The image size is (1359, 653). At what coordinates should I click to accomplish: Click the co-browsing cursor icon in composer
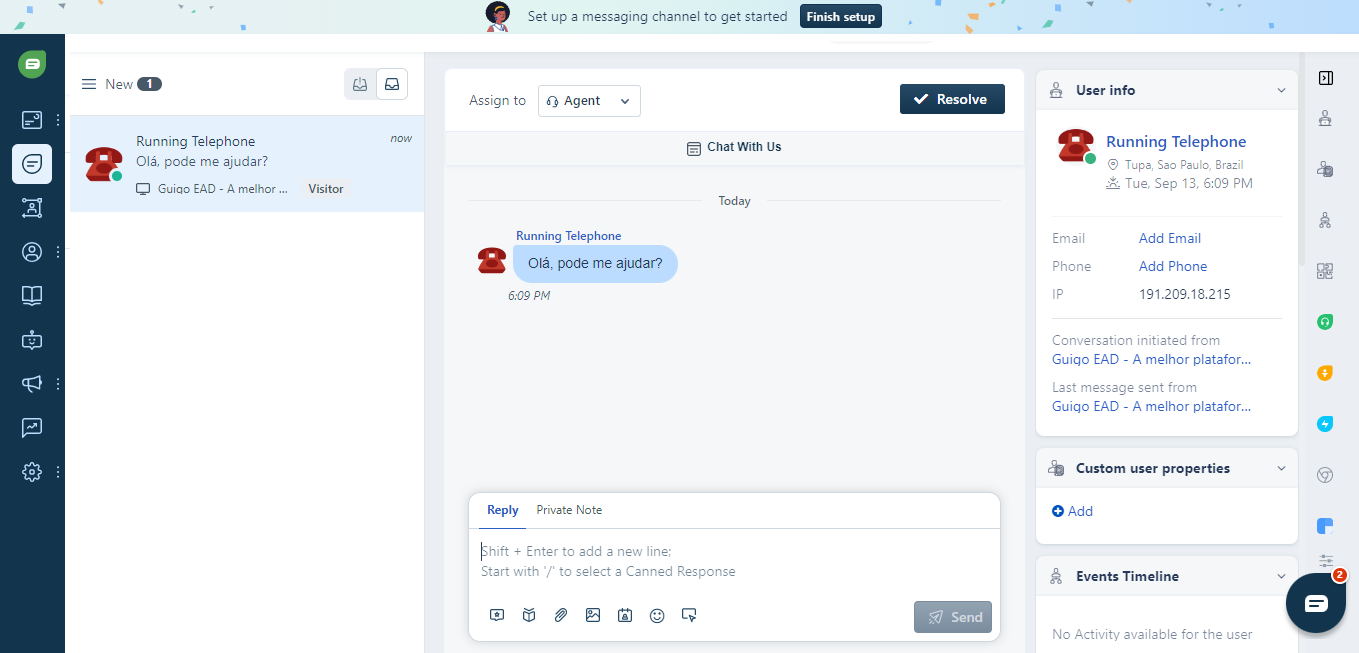coord(689,616)
